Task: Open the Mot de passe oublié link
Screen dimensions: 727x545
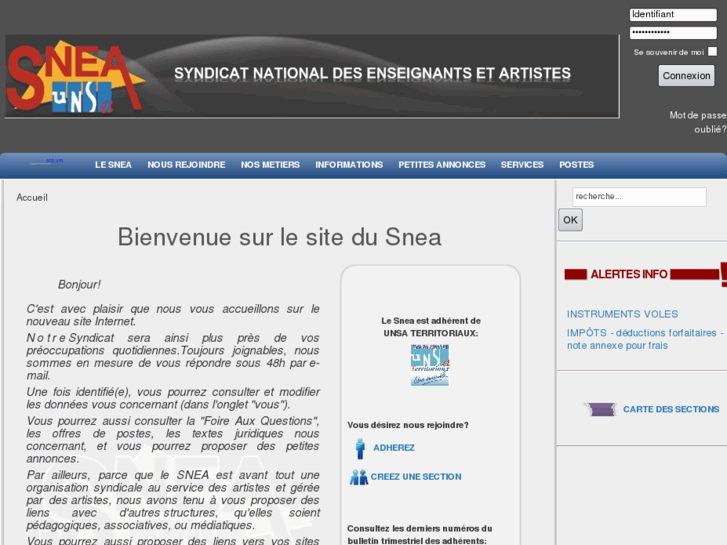Action: tap(698, 122)
